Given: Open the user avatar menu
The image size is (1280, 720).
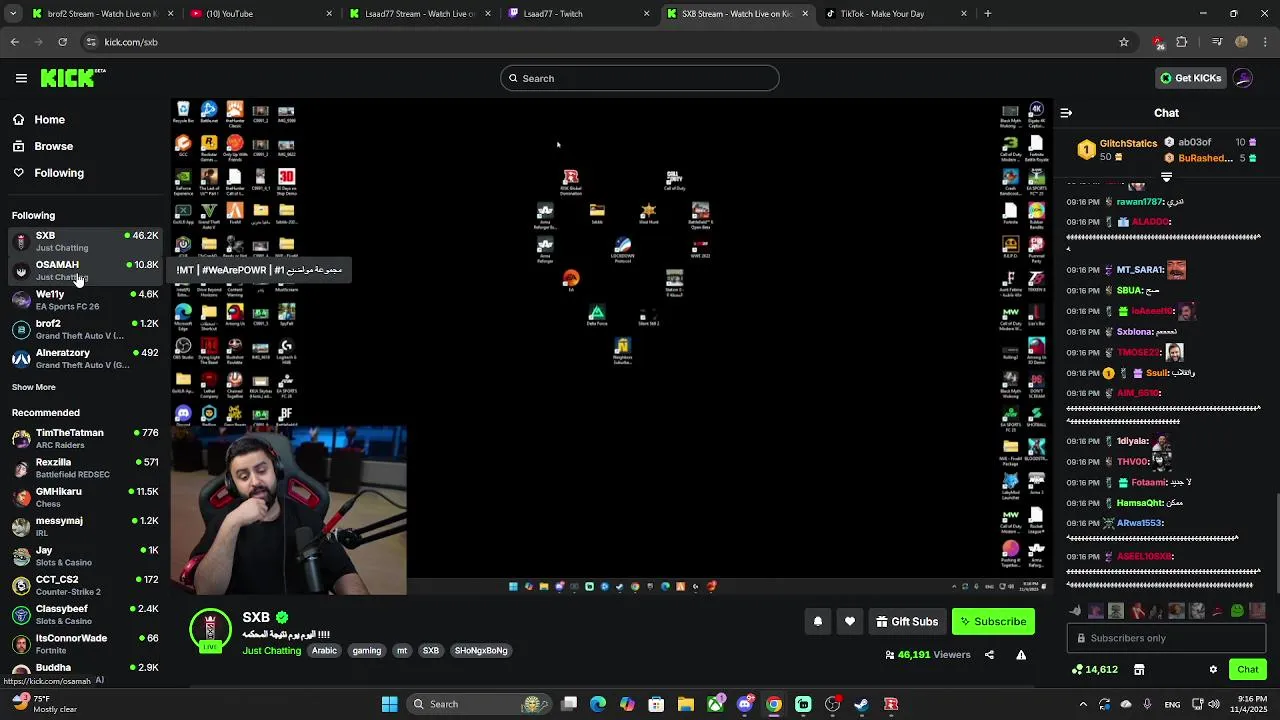Looking at the screenshot, I should pyautogui.click(x=1243, y=78).
